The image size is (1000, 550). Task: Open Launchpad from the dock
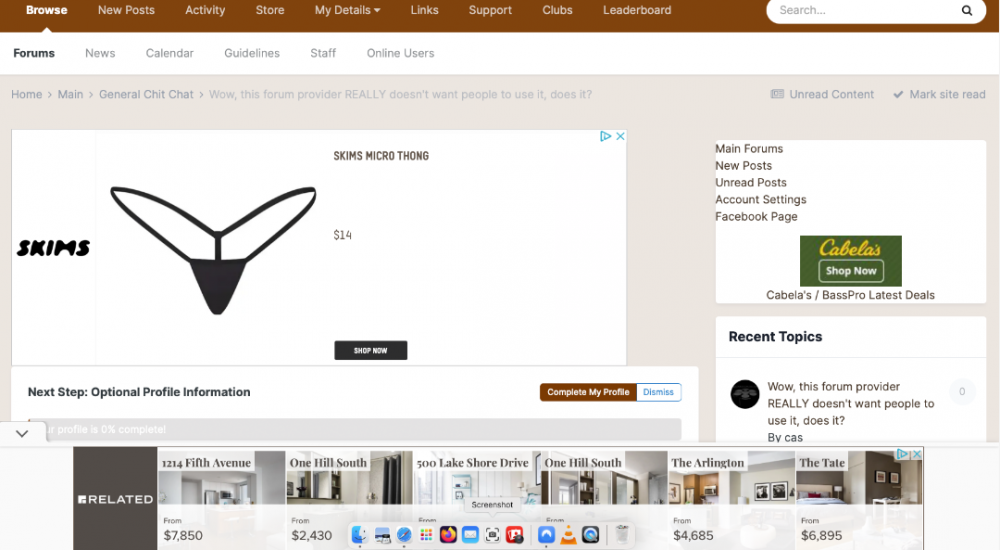coord(426,535)
